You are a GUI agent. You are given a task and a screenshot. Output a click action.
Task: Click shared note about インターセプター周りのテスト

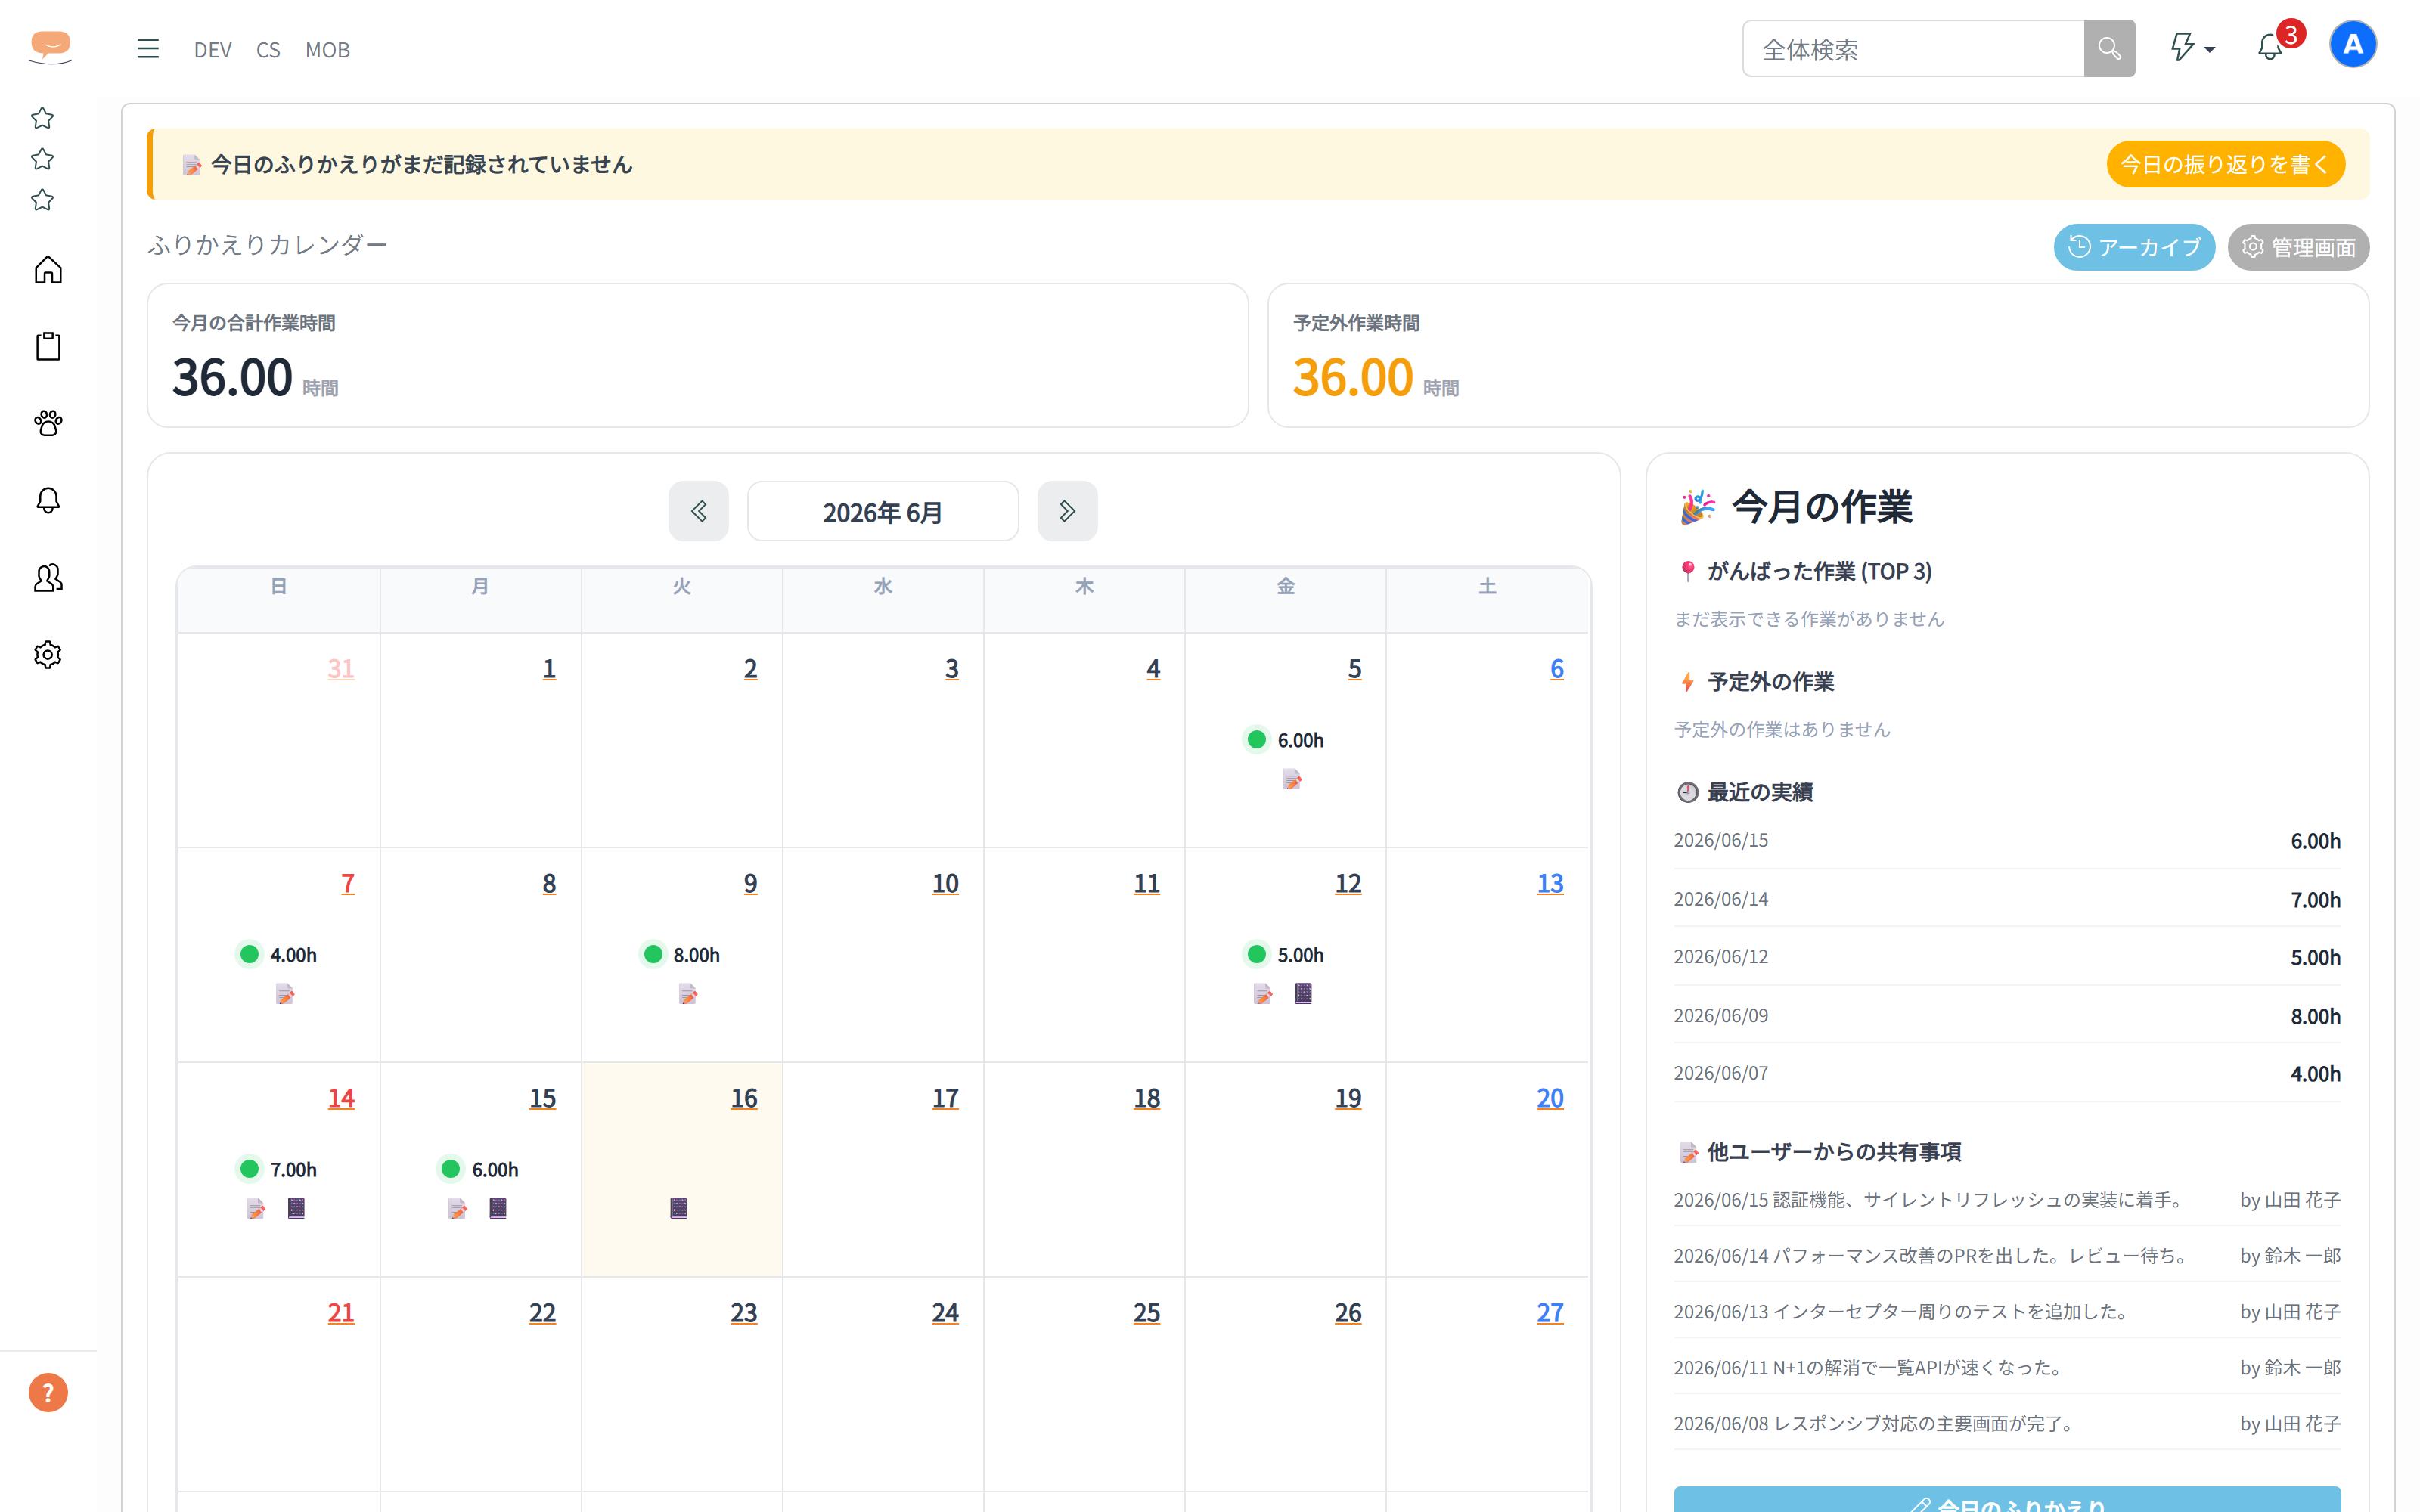[x=2007, y=1312]
